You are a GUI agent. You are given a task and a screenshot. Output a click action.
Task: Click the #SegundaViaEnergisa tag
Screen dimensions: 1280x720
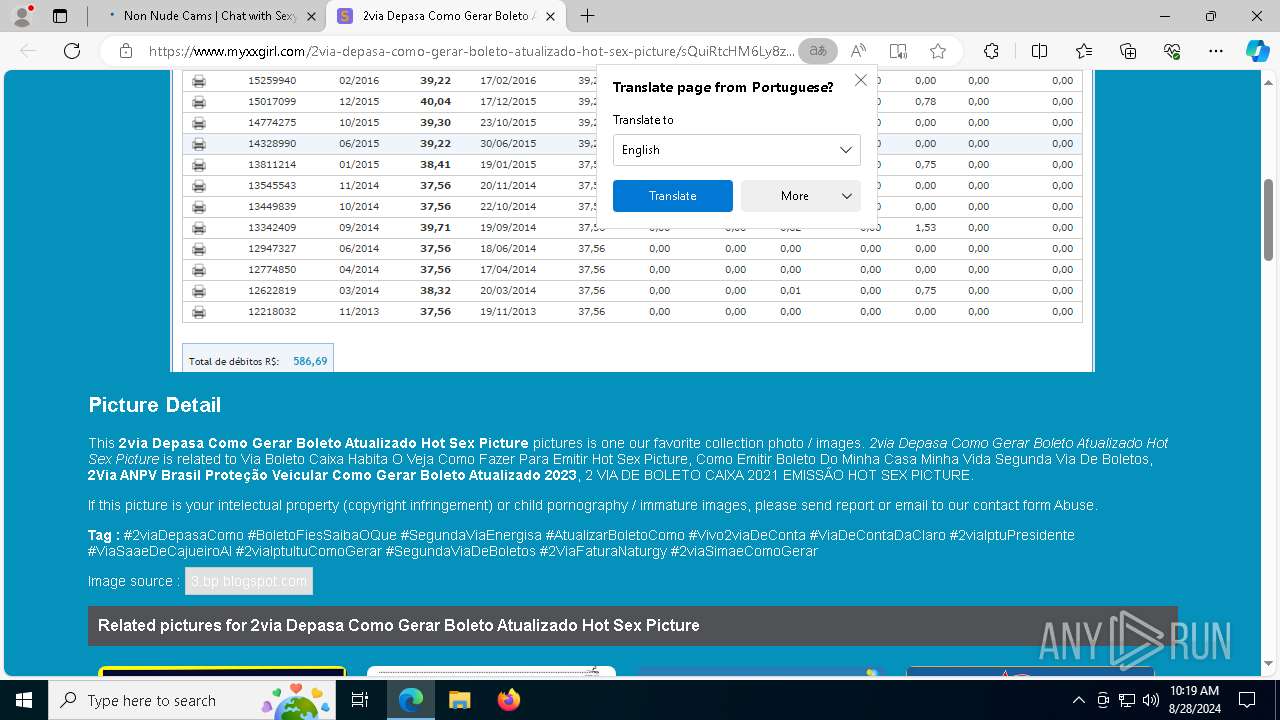click(x=471, y=535)
